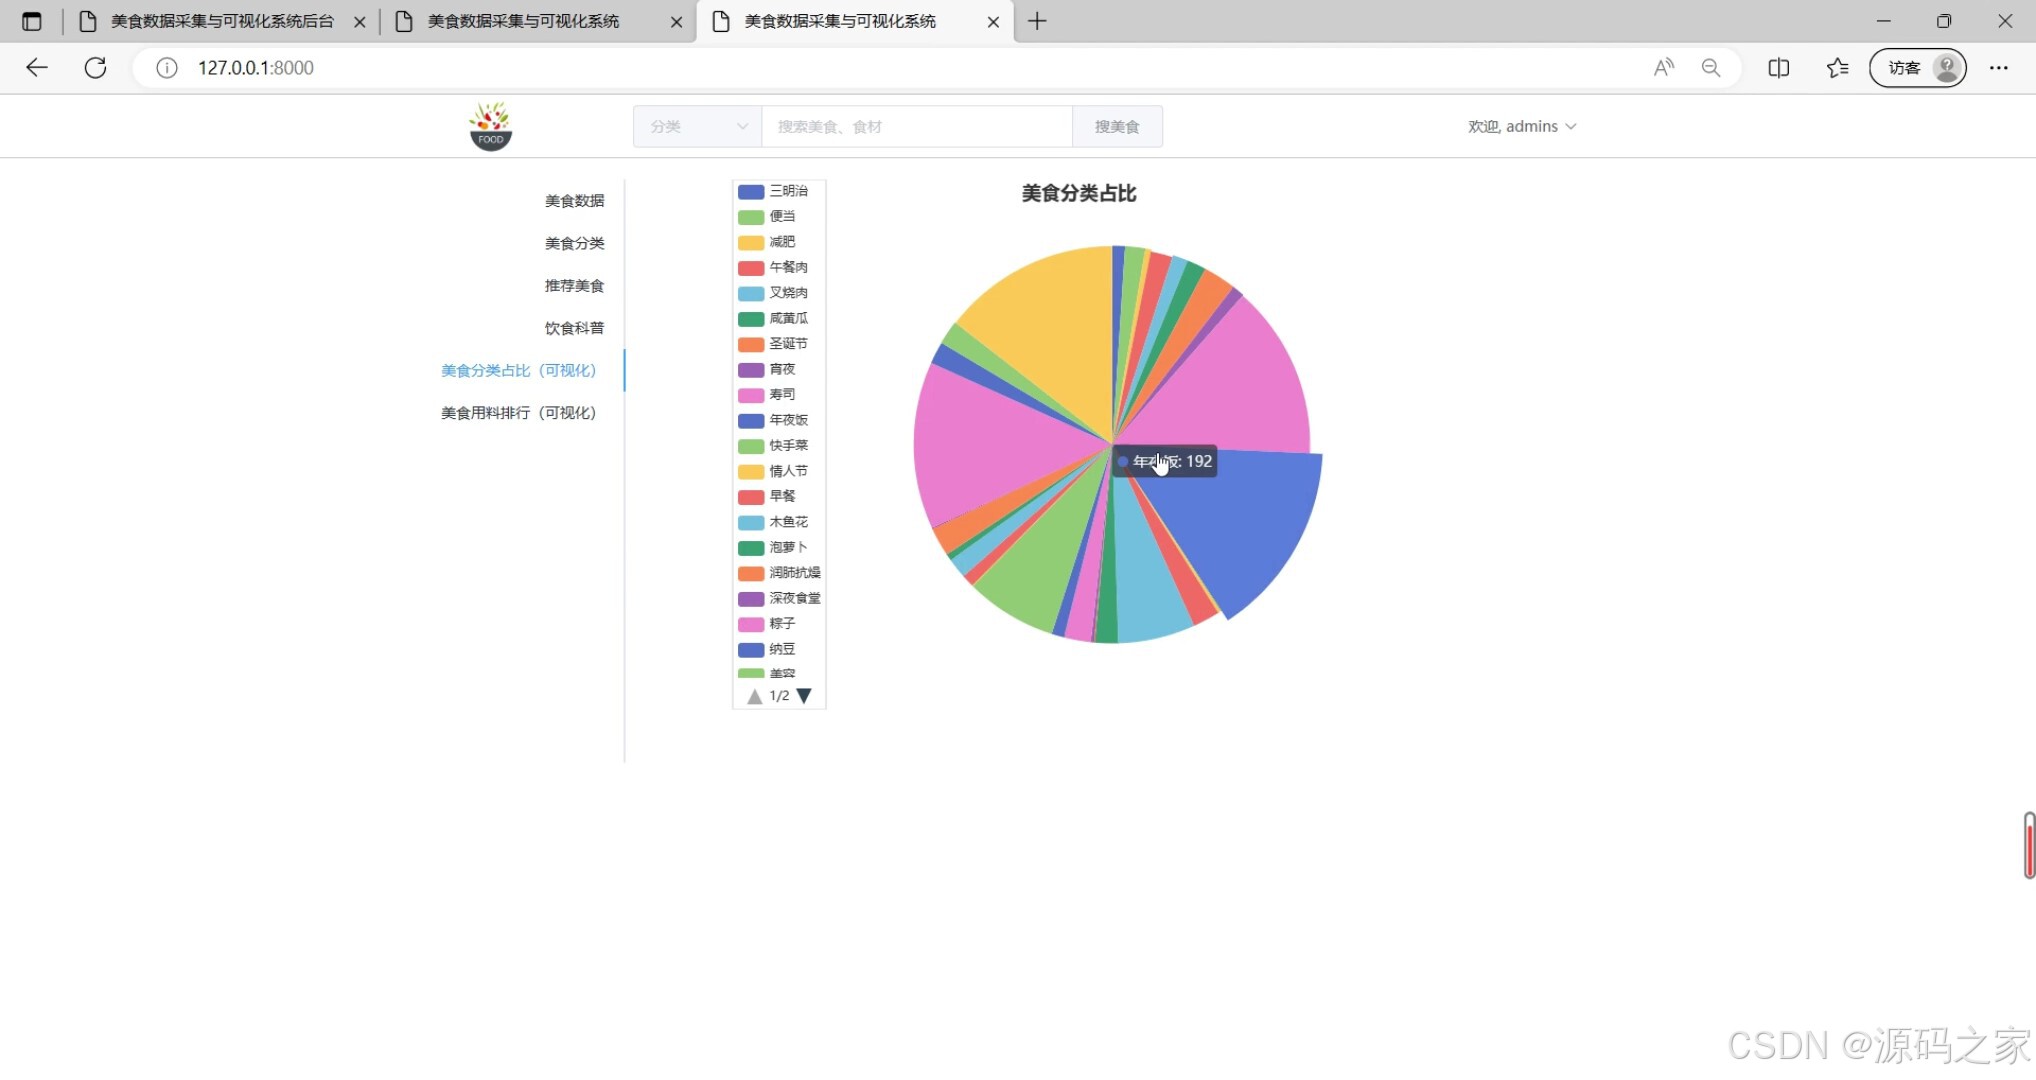Click the 搜索美食、食材 search field
This screenshot has width=2036, height=1080.
click(916, 127)
